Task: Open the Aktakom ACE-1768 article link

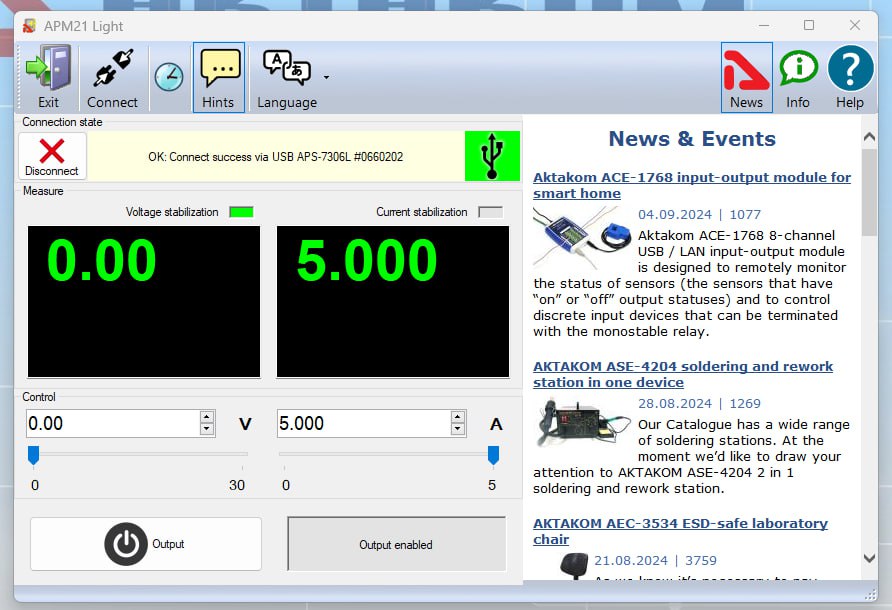Action: pyautogui.click(x=691, y=185)
